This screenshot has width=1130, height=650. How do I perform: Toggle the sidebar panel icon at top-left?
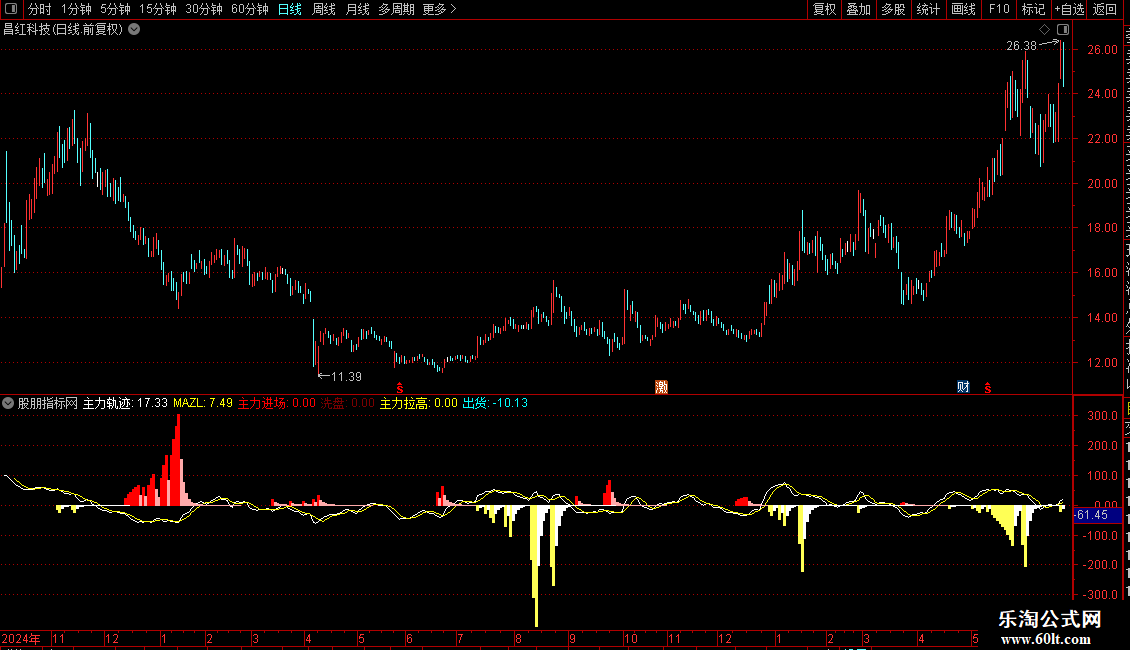11,9
